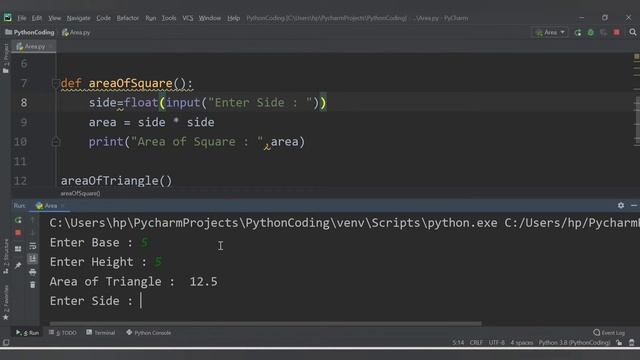This screenshot has width=640, height=360.
Task: Close the Area.py editor tab
Action: 51,47
